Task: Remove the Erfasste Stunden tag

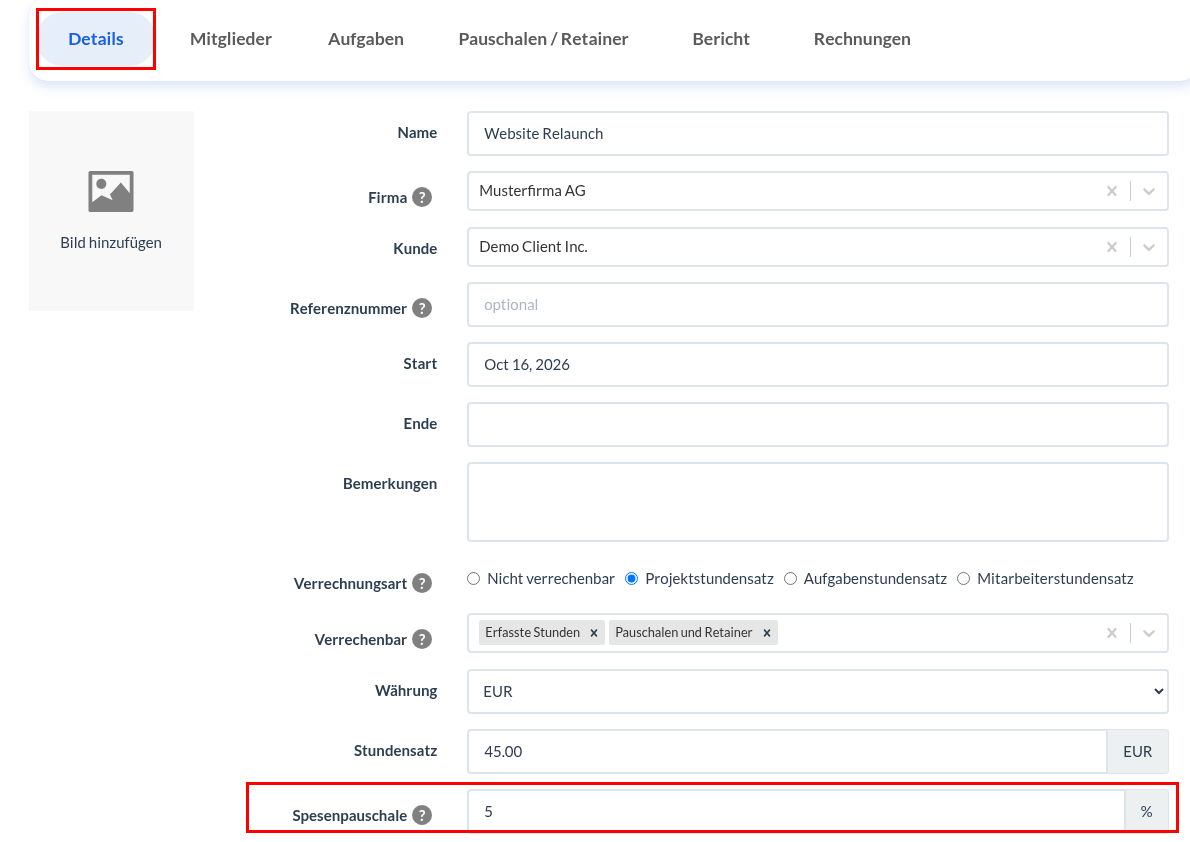Action: click(594, 632)
